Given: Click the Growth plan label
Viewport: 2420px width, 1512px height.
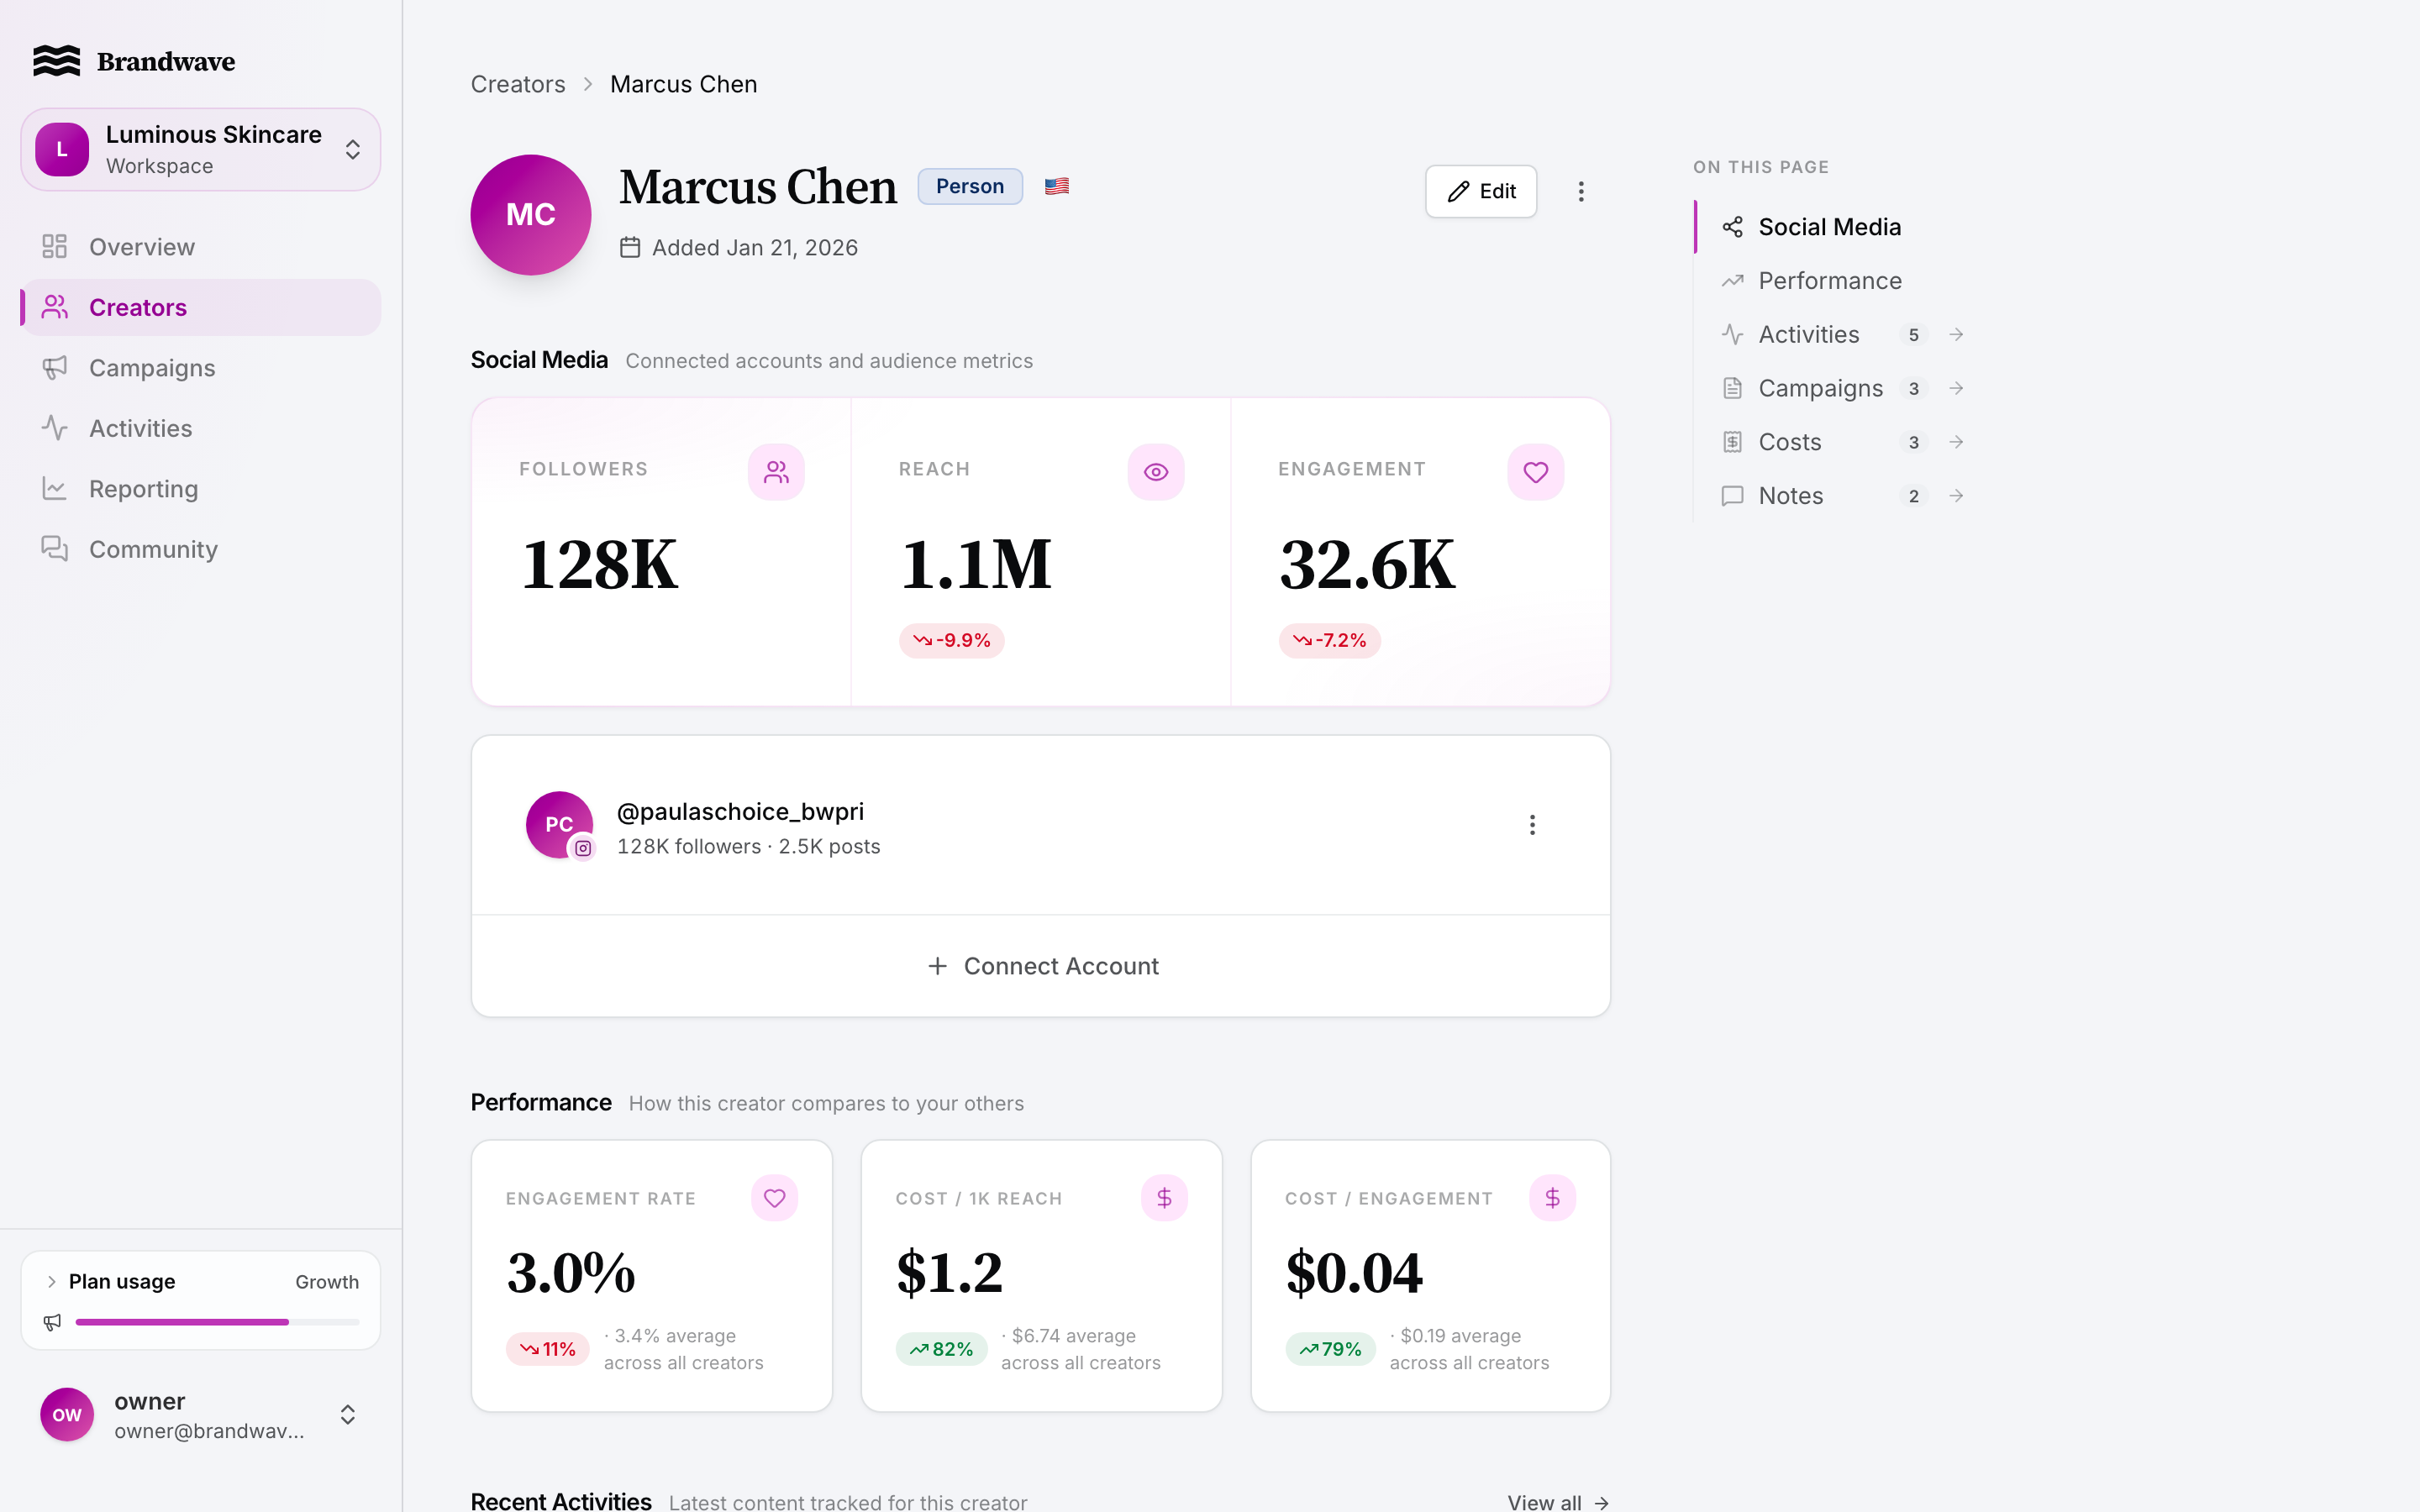Looking at the screenshot, I should [x=327, y=1282].
